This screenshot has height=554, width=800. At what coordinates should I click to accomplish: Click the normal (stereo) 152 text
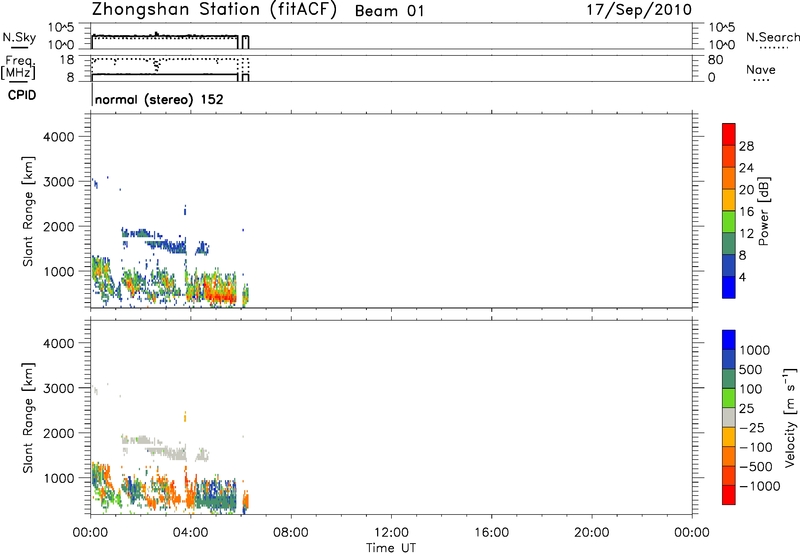pyautogui.click(x=159, y=99)
